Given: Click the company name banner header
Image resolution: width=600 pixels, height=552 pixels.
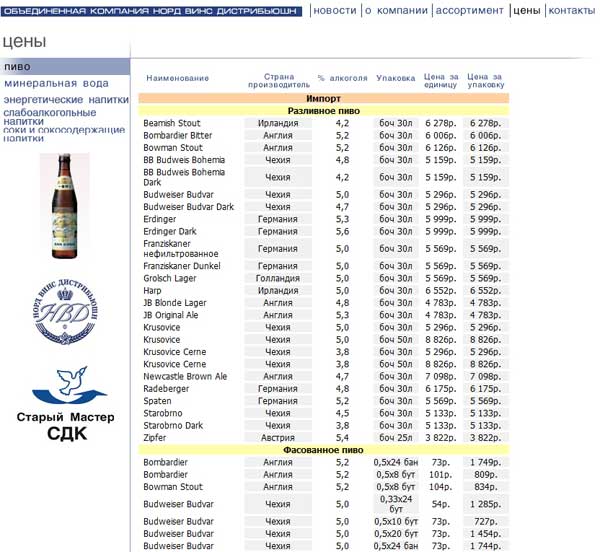Looking at the screenshot, I should point(151,11).
